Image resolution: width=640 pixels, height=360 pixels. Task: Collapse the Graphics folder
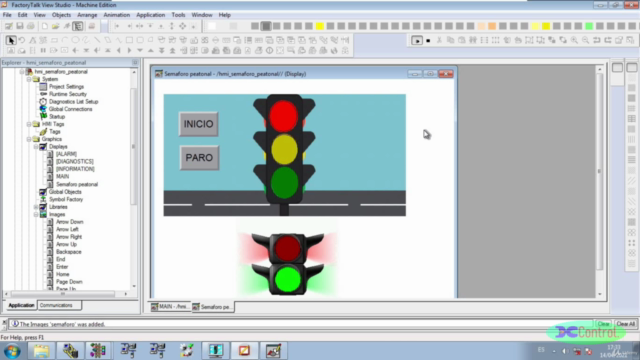[x=29, y=139]
